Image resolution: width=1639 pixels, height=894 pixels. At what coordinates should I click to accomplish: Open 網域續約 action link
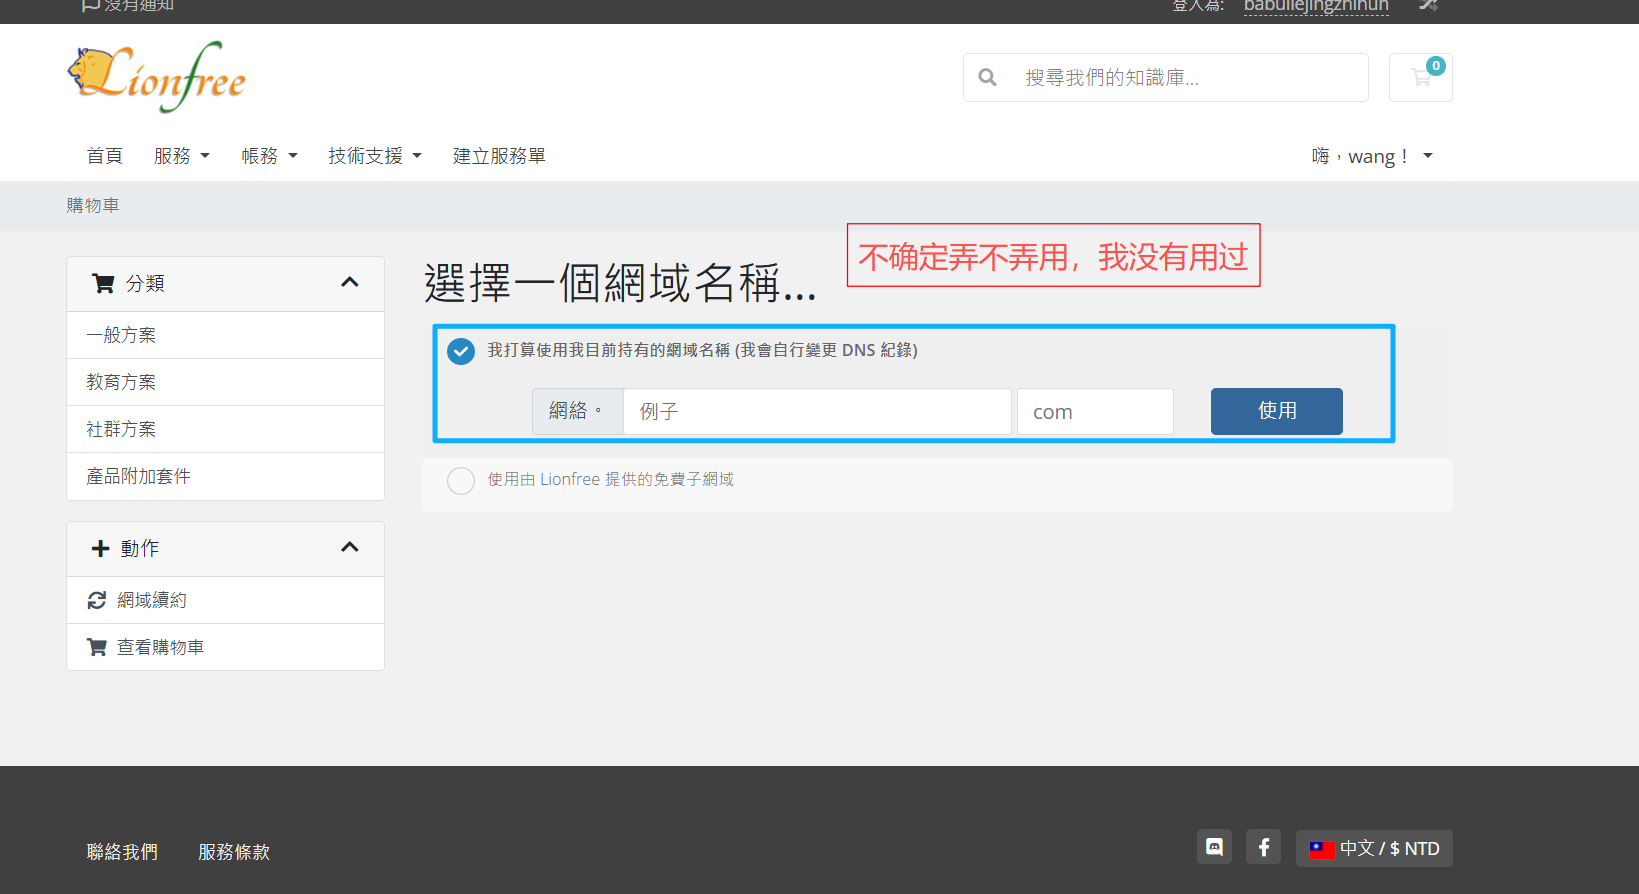pyautogui.click(x=225, y=600)
